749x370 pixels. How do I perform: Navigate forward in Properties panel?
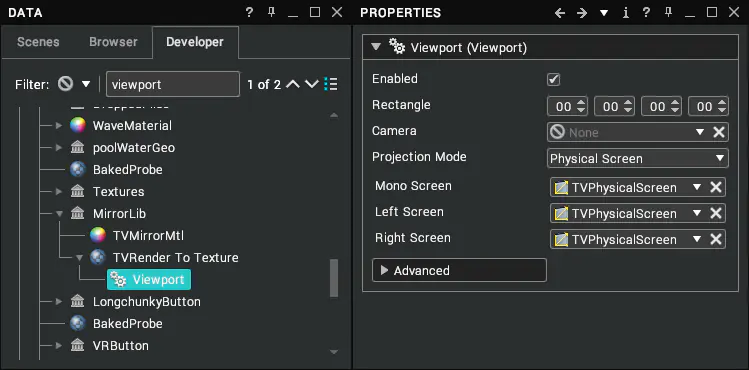(582, 13)
